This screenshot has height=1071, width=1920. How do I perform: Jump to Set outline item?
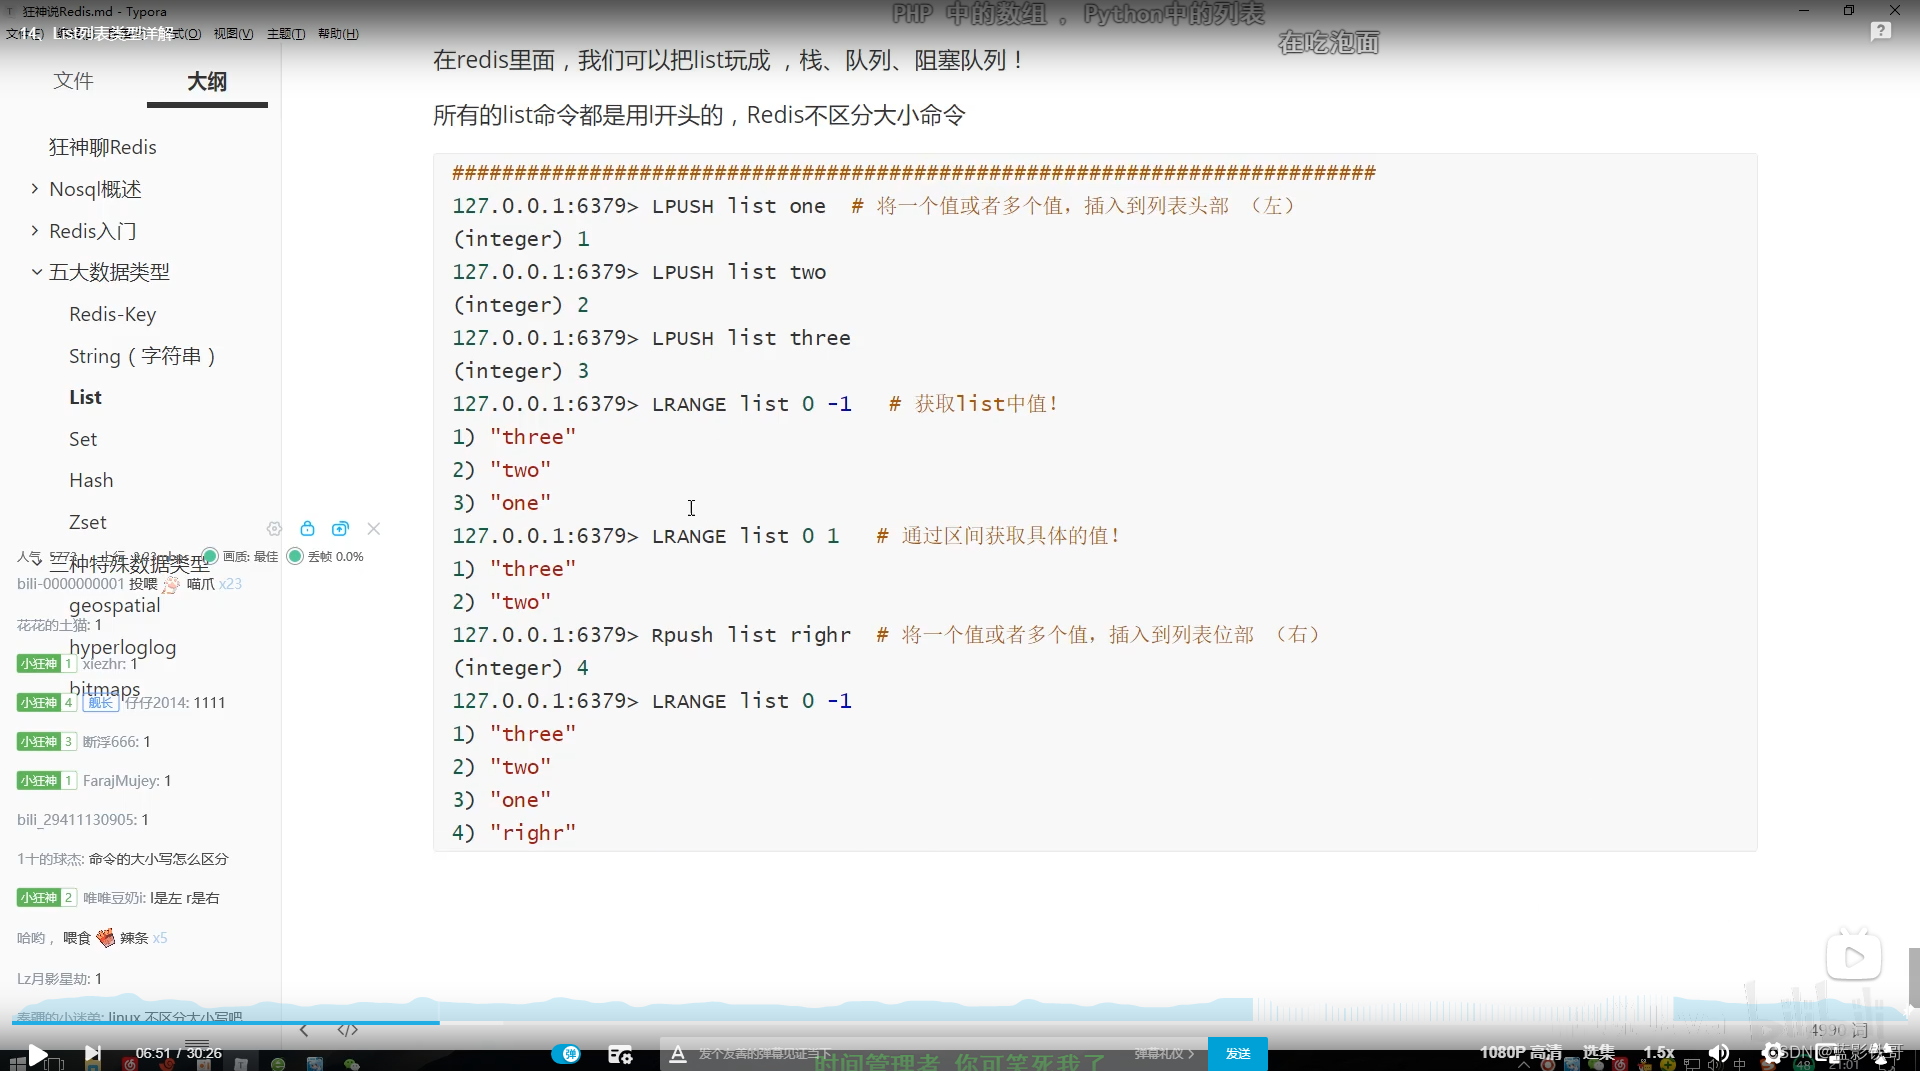click(x=83, y=439)
